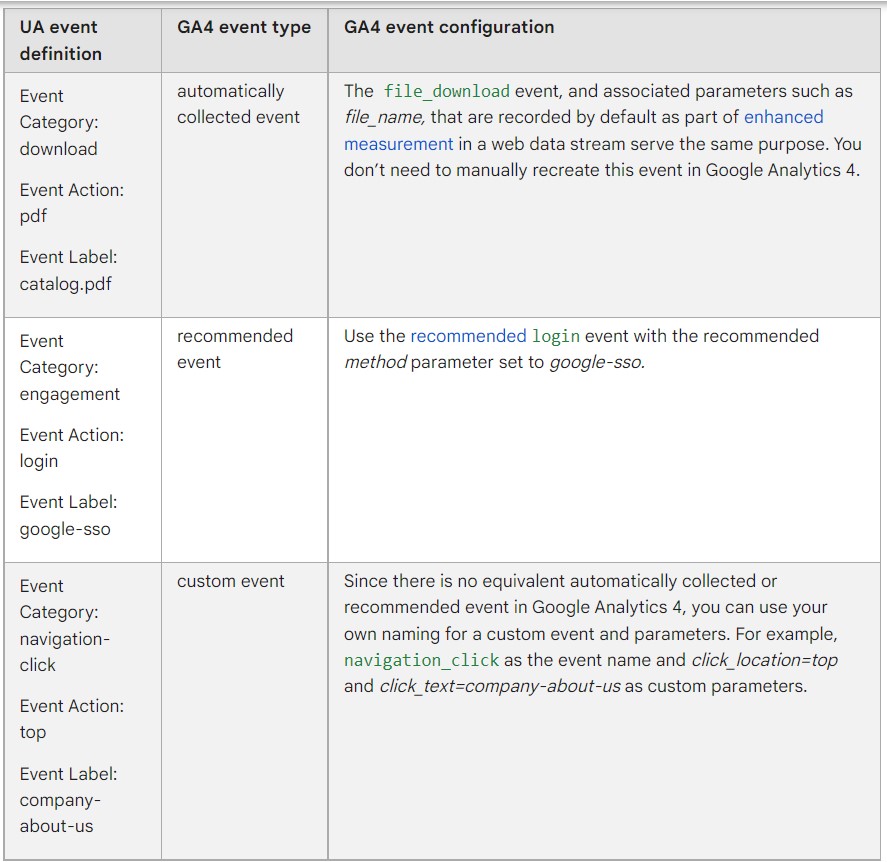Click the "Event Action: pdf" text
This screenshot has width=887, height=862.
(x=72, y=203)
